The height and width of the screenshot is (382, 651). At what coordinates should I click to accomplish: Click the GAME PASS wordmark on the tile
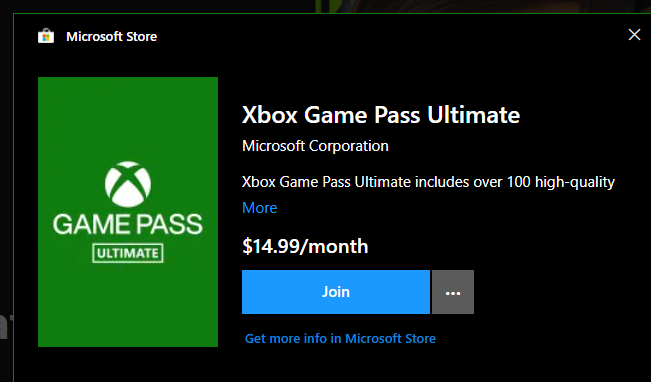coord(127,224)
